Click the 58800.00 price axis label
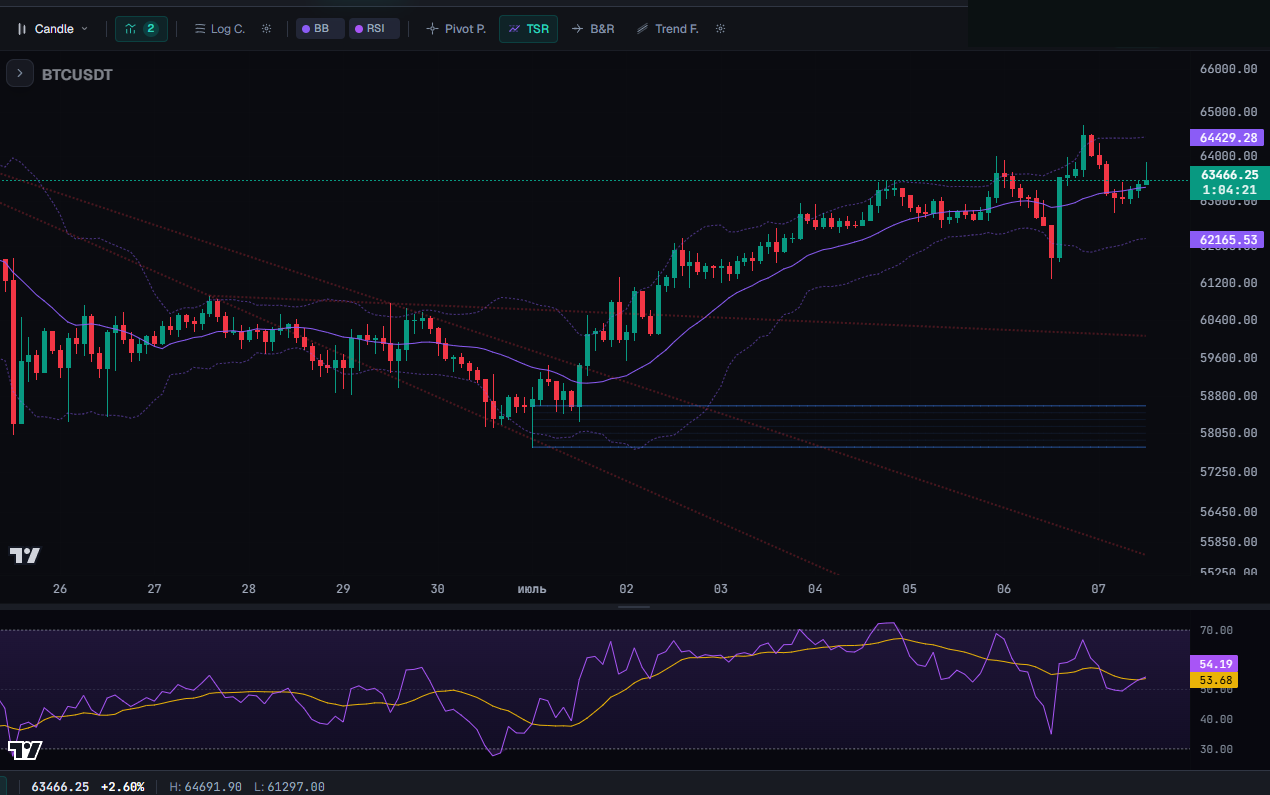Image resolution: width=1270 pixels, height=795 pixels. click(1228, 396)
